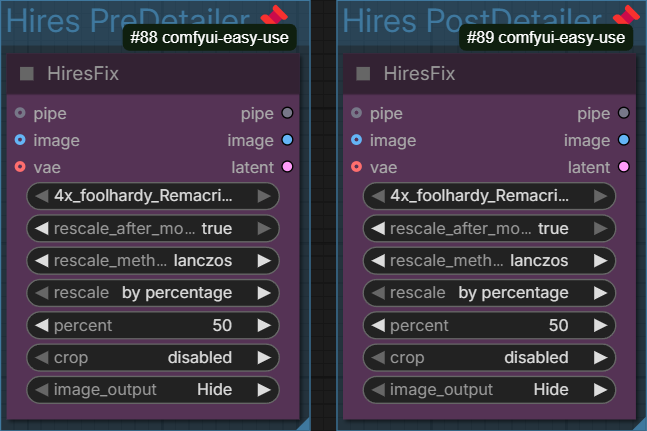Toggle rescale_after_model in PreDetailer node
This screenshot has height=431, width=647.
click(x=153, y=228)
